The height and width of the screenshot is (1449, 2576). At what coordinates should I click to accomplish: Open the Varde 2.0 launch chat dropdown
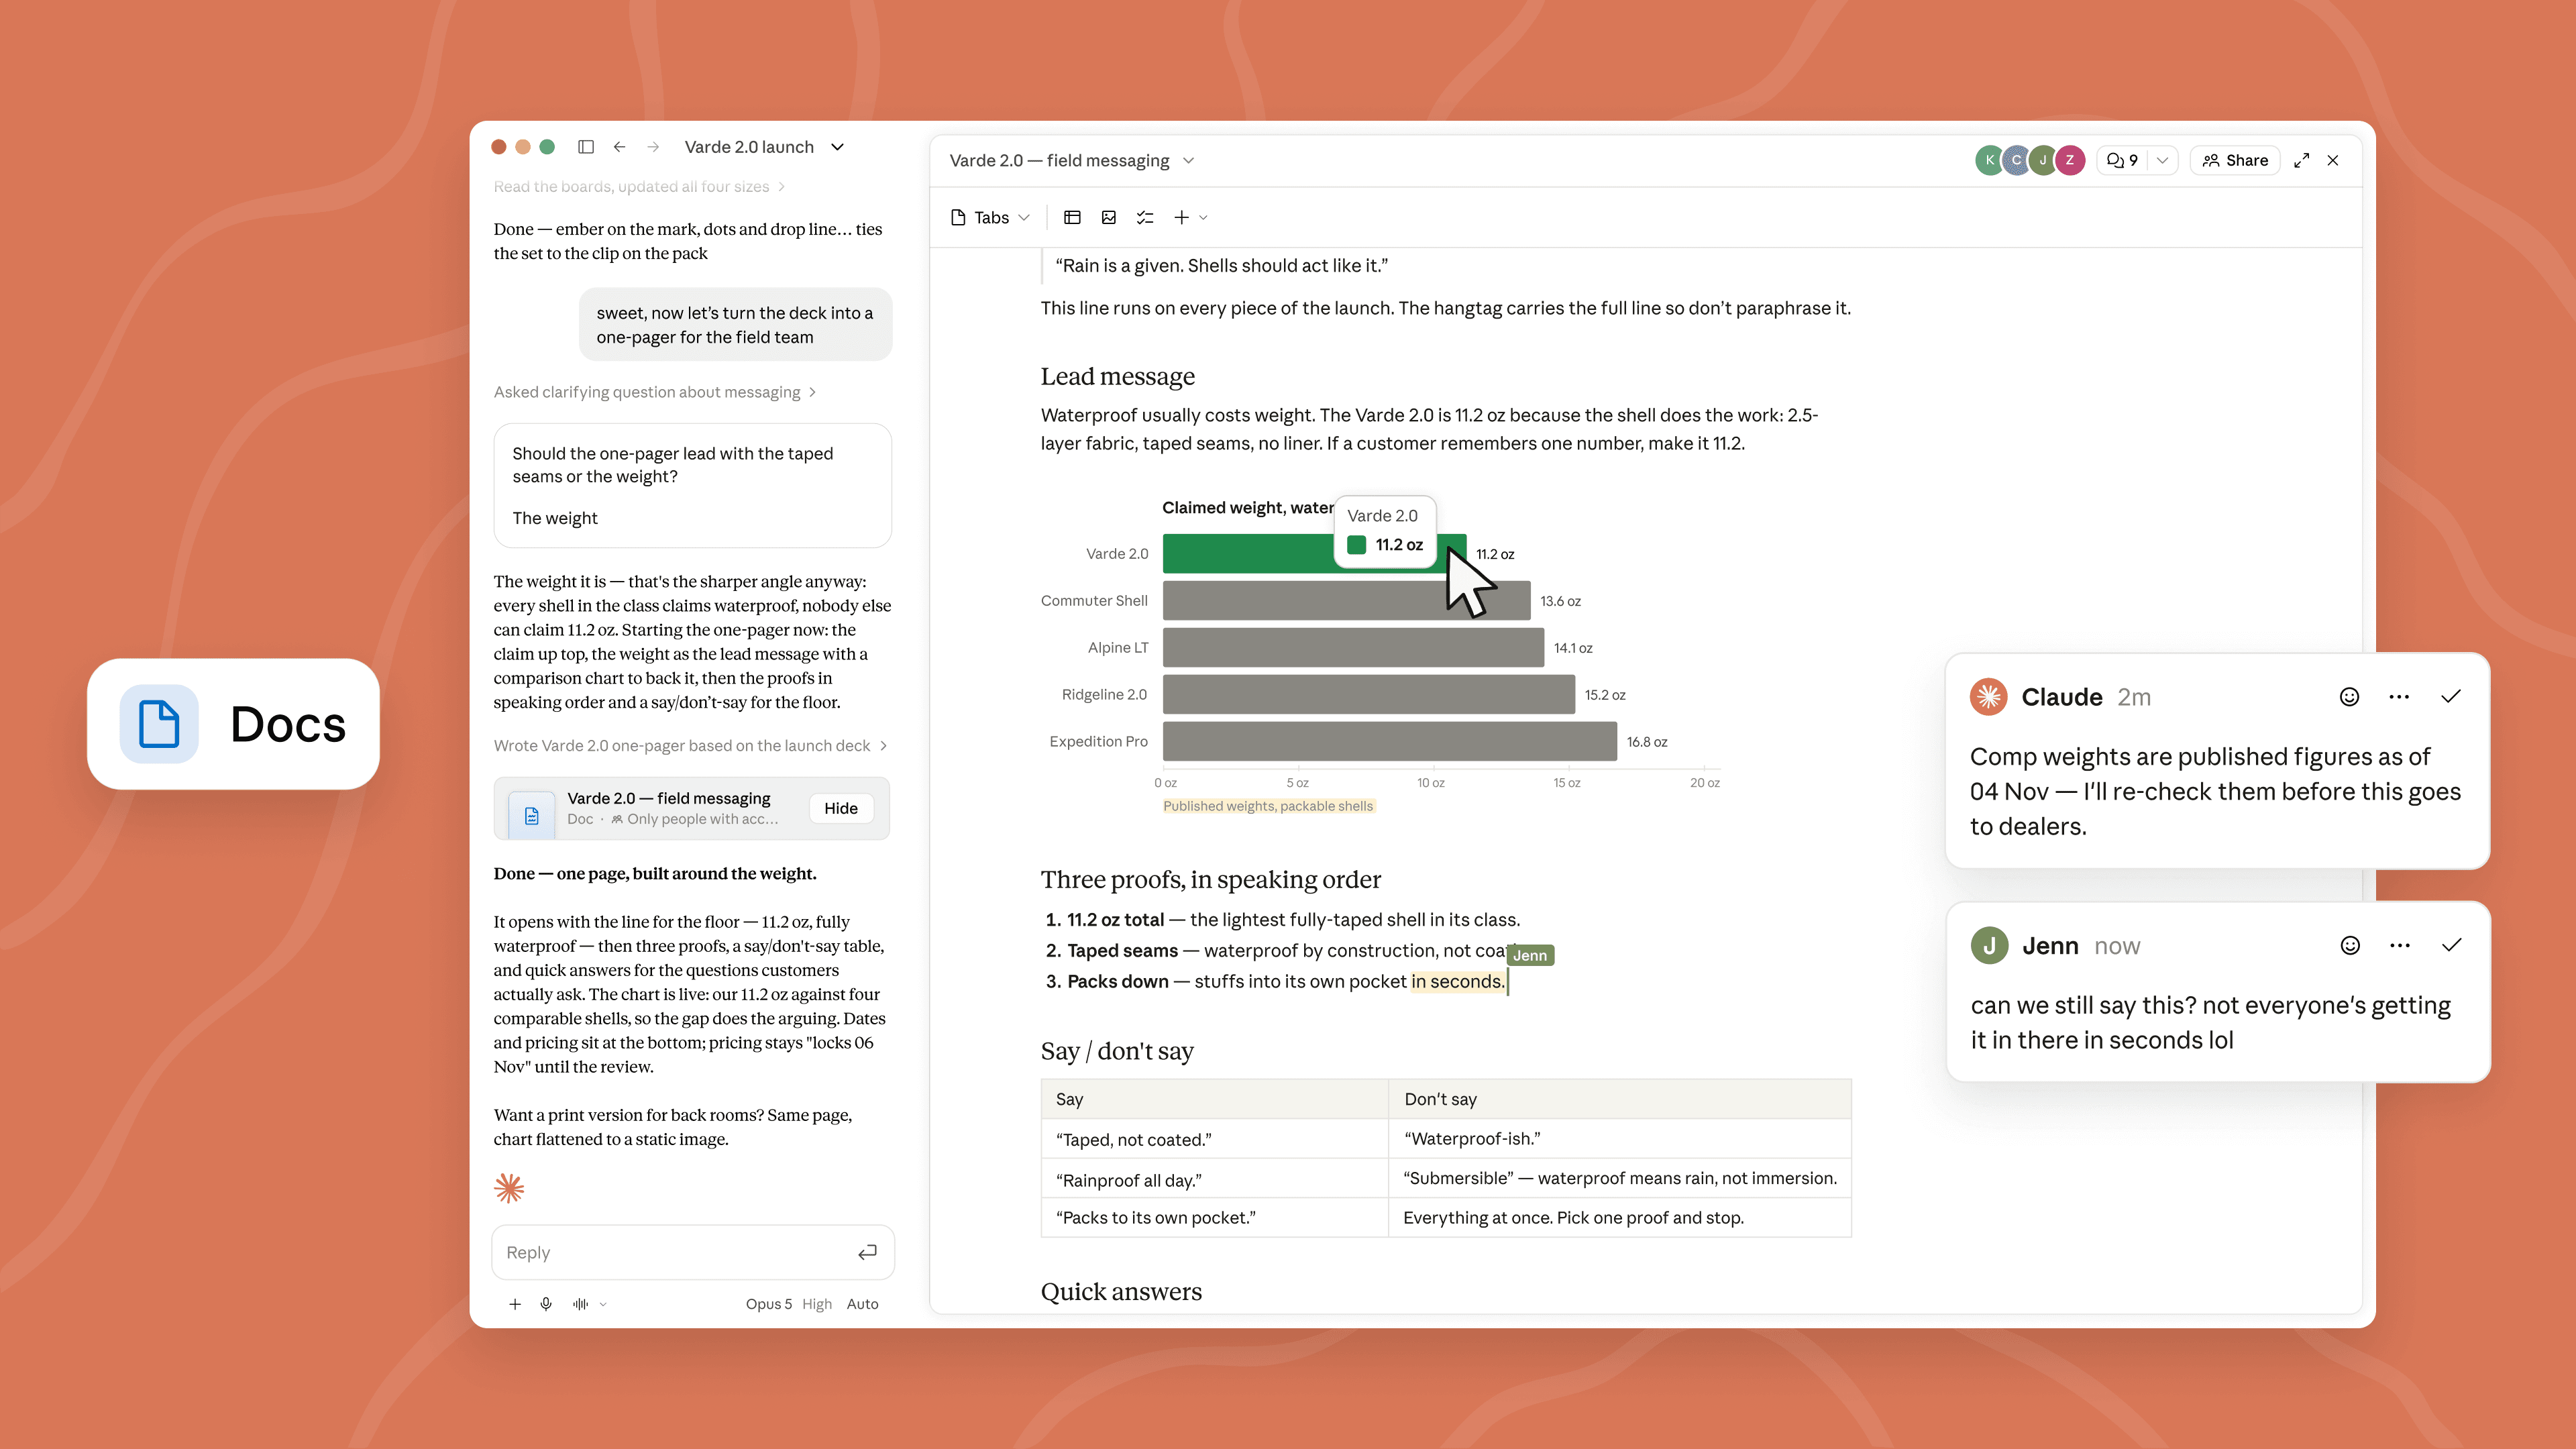click(x=838, y=147)
